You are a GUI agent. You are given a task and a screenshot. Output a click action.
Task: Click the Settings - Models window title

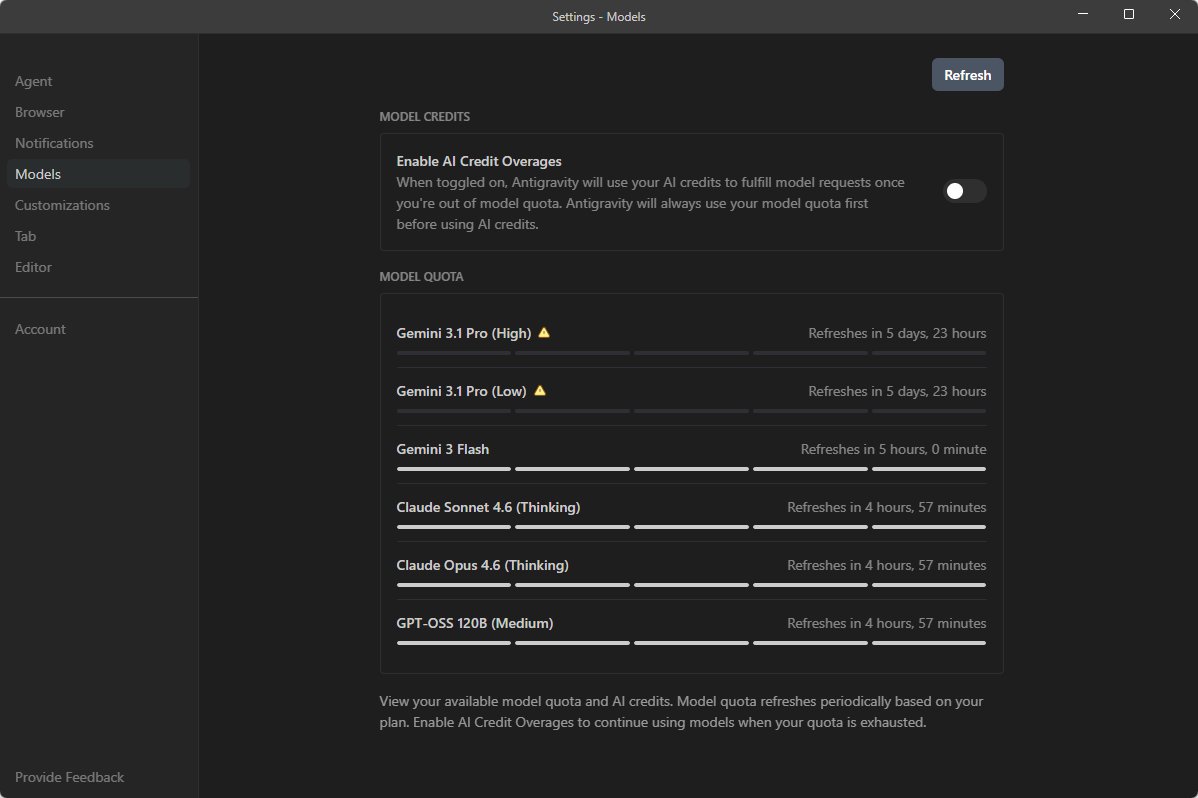599,17
